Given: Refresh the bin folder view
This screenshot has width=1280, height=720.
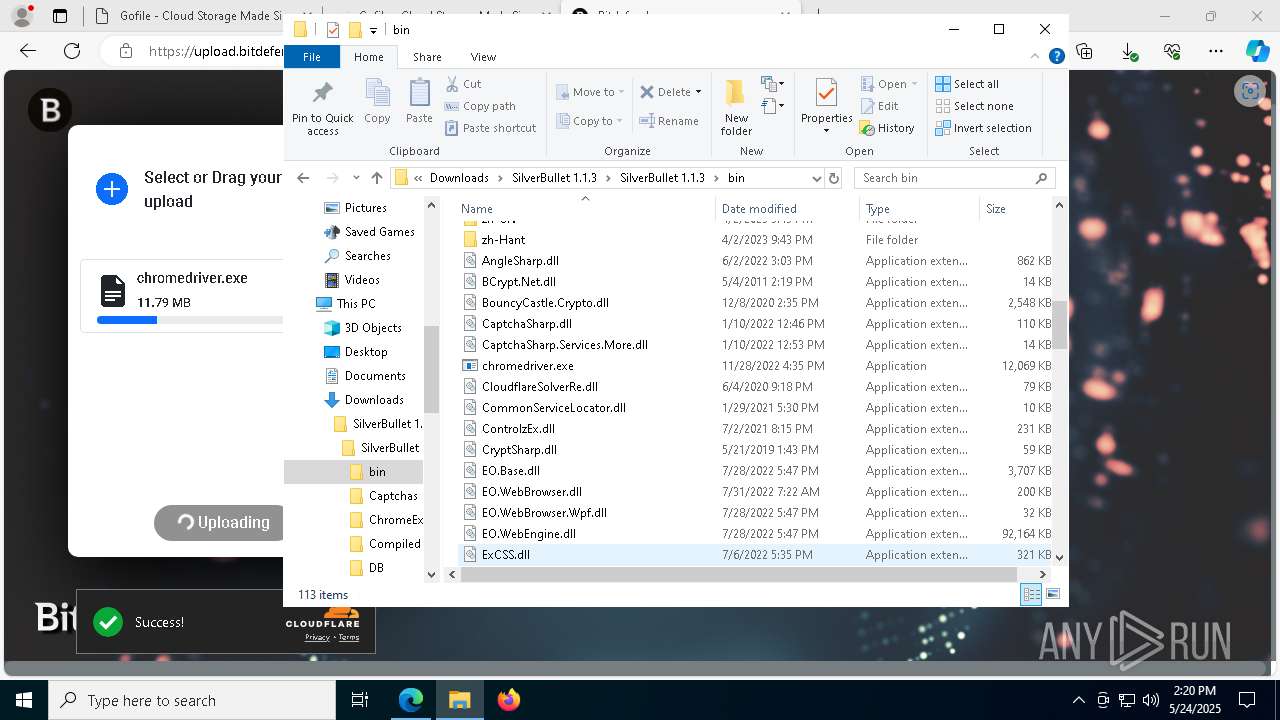Looking at the screenshot, I should click(x=834, y=178).
